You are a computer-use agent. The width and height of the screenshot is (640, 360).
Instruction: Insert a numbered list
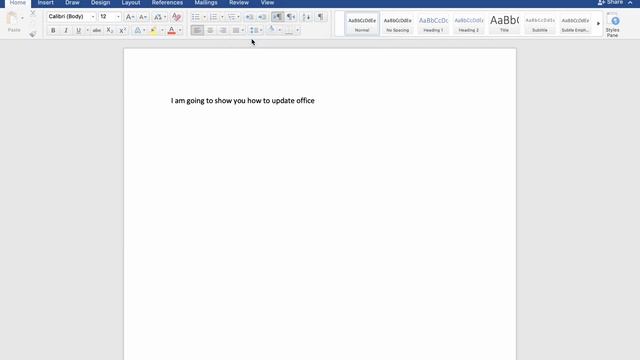pos(213,17)
